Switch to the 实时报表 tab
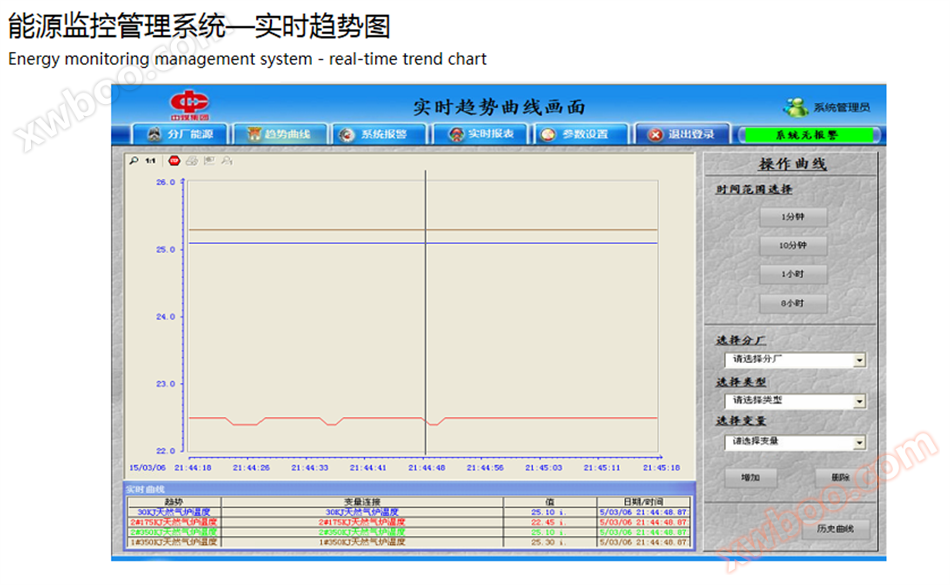This screenshot has height=585, width=950. [x=481, y=134]
